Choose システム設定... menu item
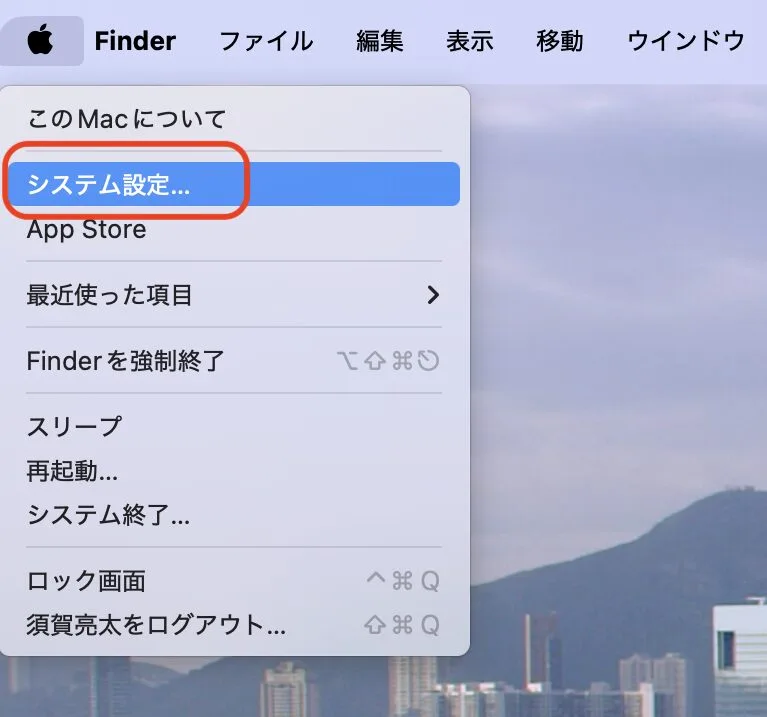The width and height of the screenshot is (767, 717). click(x=234, y=184)
